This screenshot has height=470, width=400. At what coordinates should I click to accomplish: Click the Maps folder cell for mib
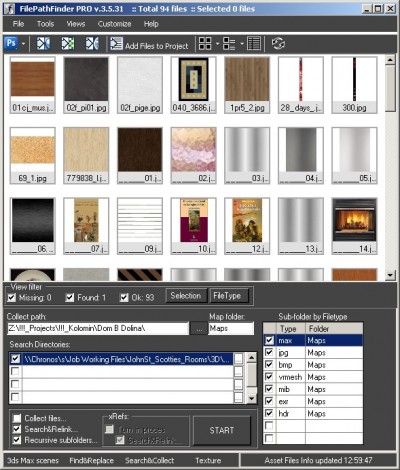point(334,389)
